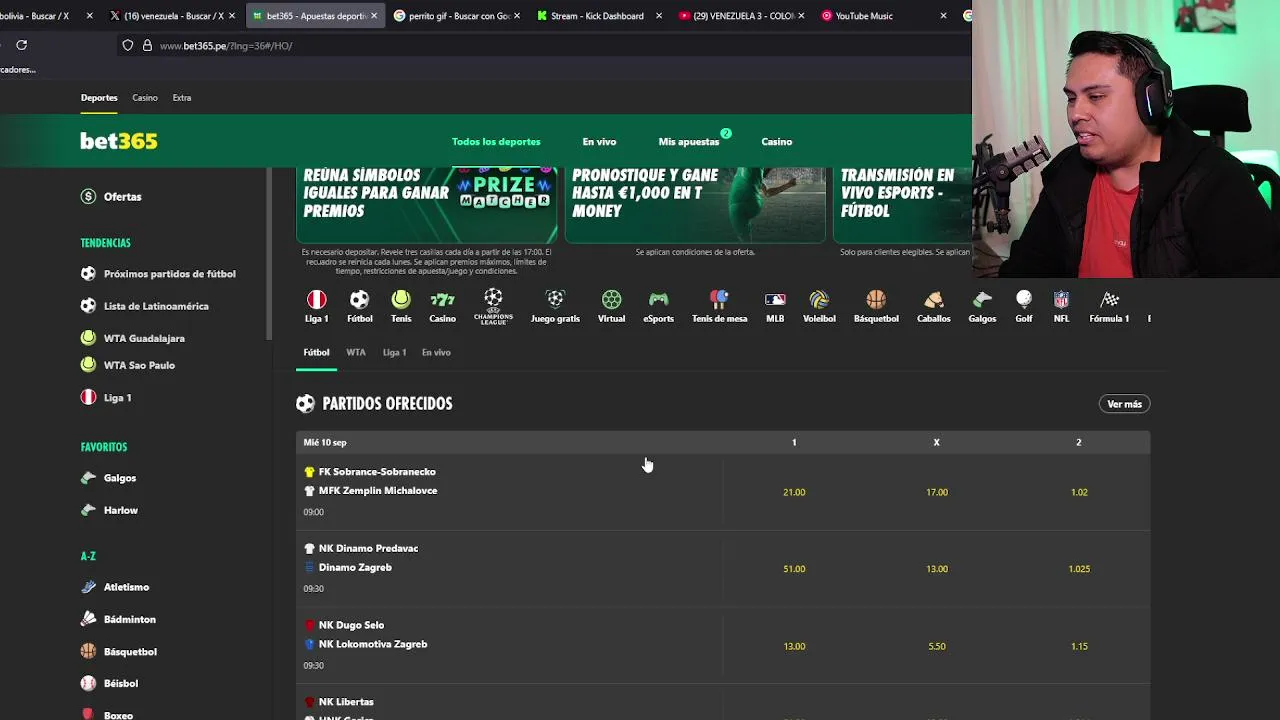The height and width of the screenshot is (720, 1280).
Task: Open Mis apuestas in header
Action: click(689, 142)
